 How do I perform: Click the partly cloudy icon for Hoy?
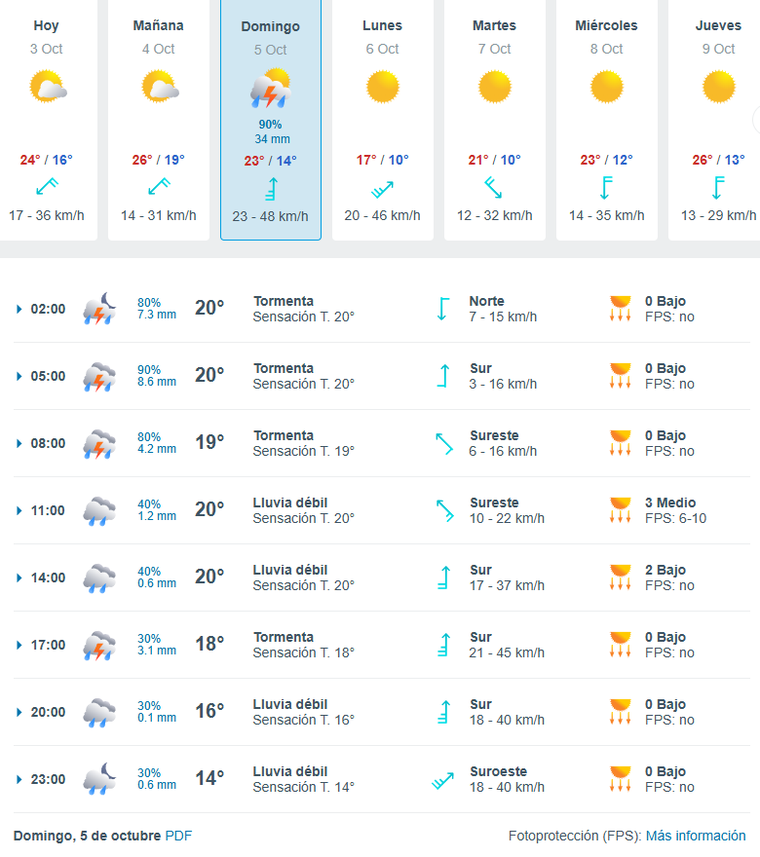(47, 87)
